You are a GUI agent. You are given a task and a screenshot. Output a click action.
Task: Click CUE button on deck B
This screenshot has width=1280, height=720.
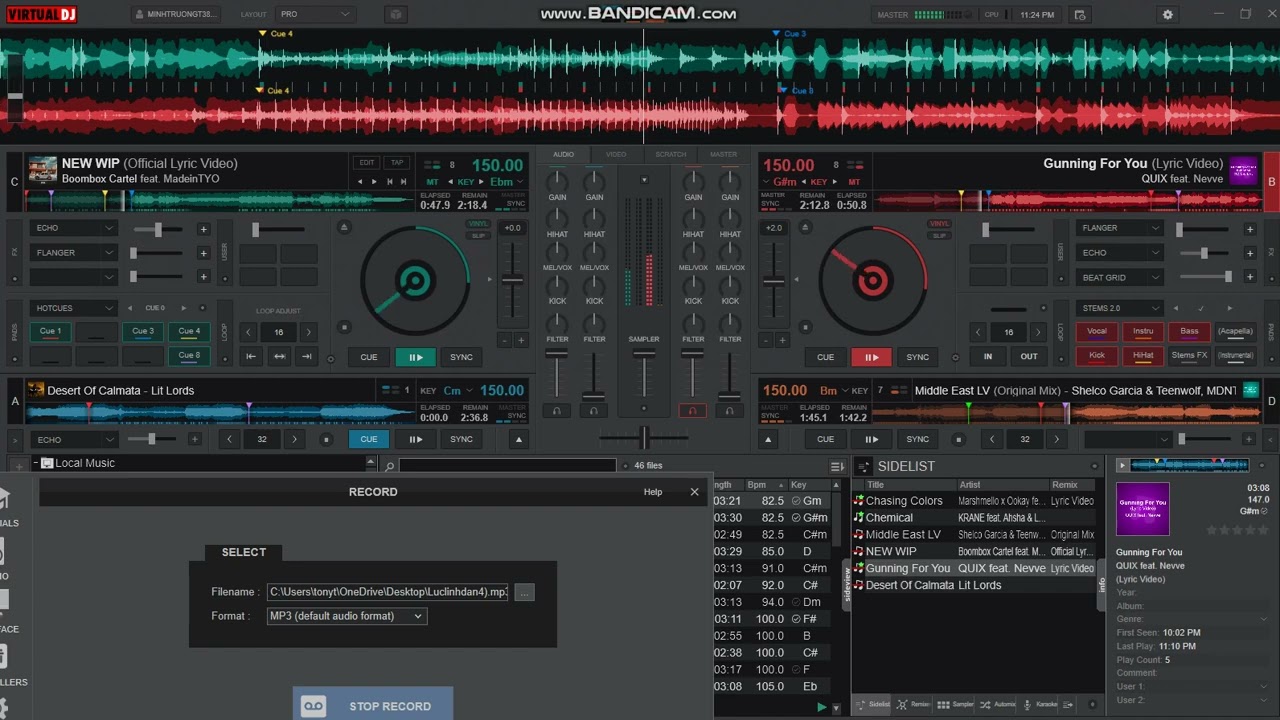(825, 357)
